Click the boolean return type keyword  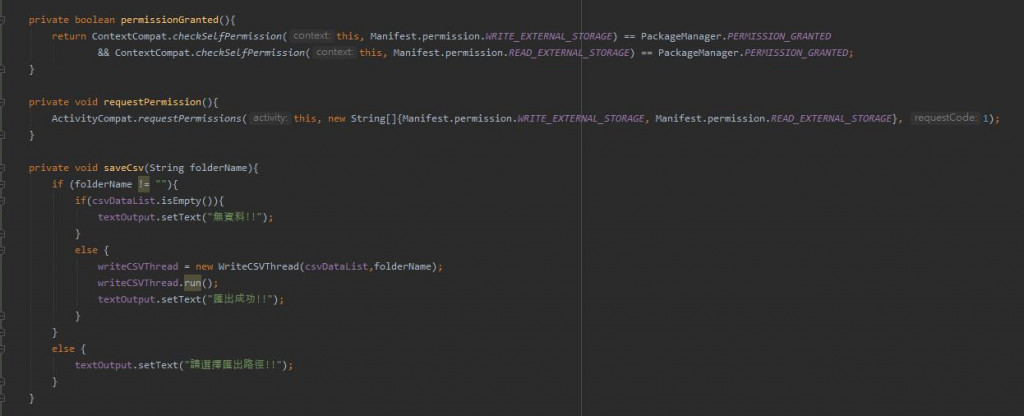pyautogui.click(x=95, y=20)
